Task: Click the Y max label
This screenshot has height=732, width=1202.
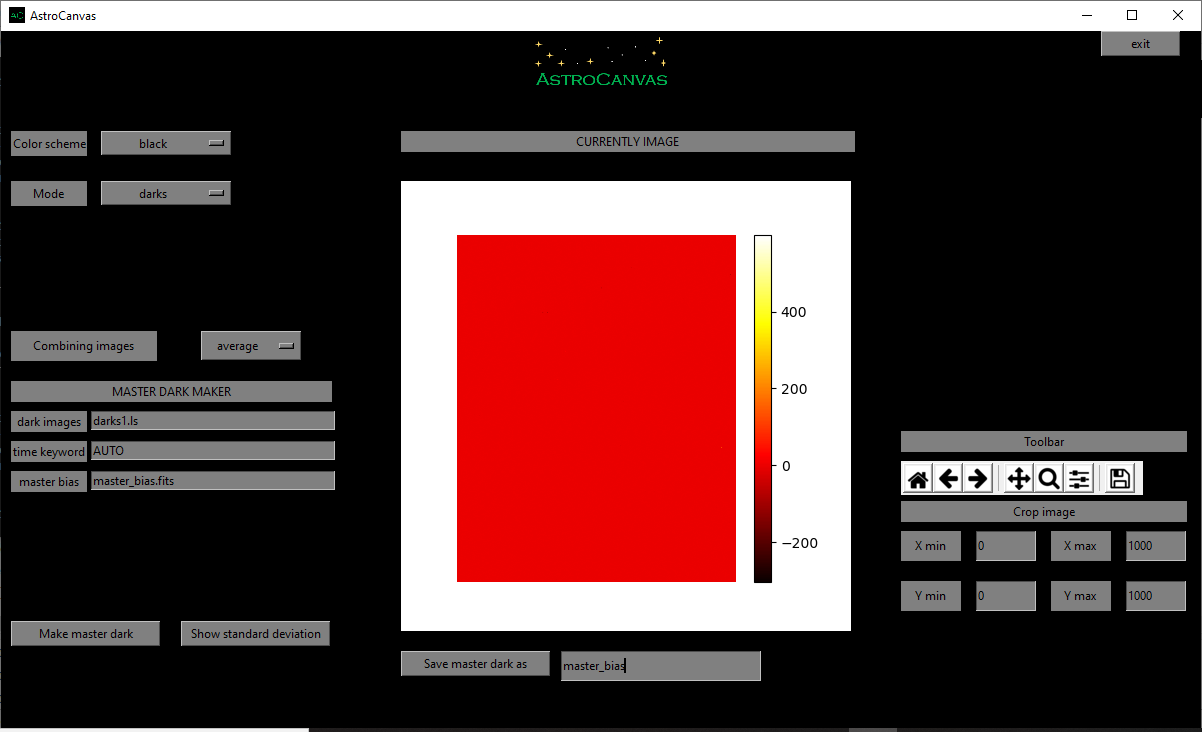Action: (x=1081, y=595)
